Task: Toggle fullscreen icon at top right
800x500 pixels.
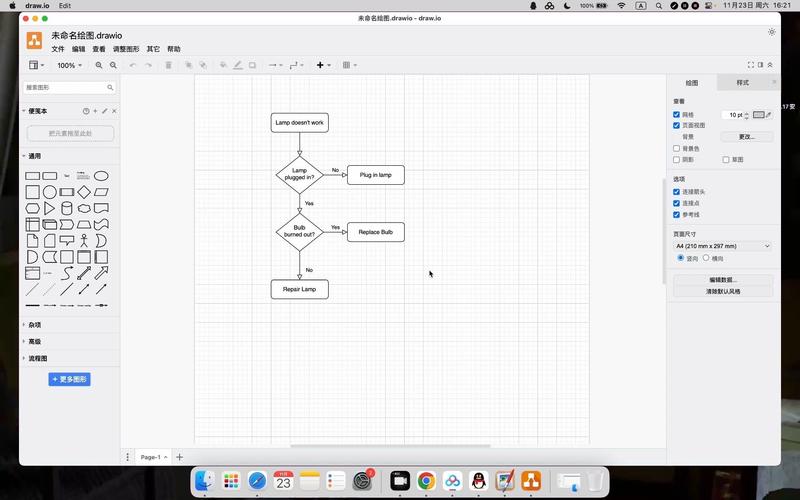Action: (x=751, y=65)
